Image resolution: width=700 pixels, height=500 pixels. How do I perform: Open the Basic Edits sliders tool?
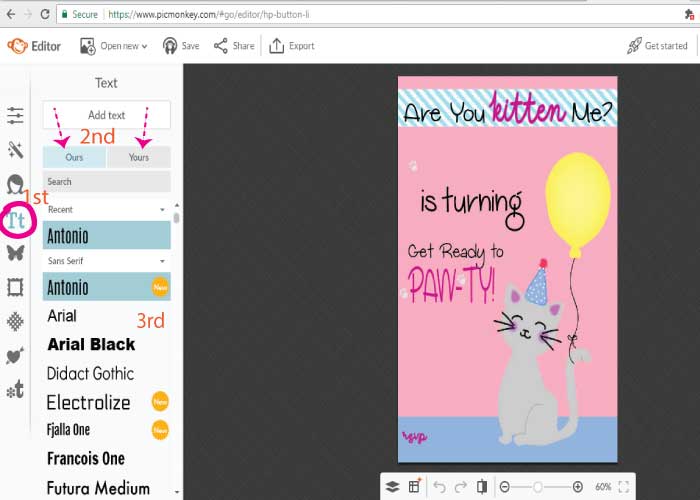click(x=15, y=116)
